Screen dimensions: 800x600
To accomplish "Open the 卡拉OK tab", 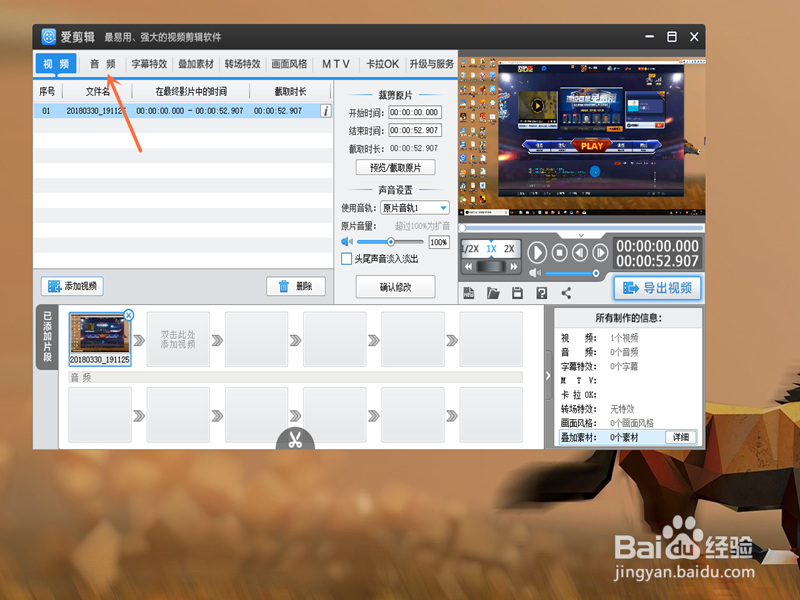I will pyautogui.click(x=383, y=64).
